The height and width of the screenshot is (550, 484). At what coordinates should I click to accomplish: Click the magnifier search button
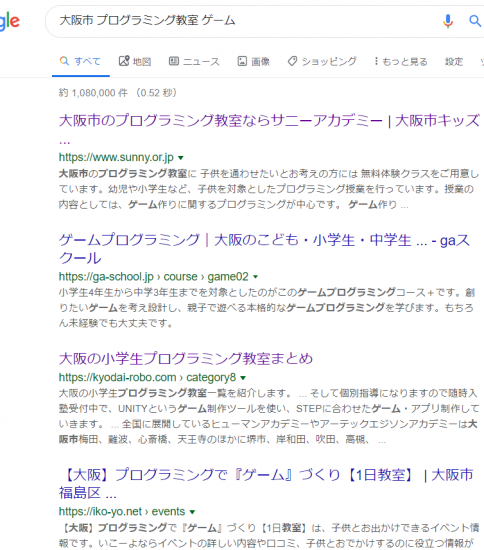point(475,21)
